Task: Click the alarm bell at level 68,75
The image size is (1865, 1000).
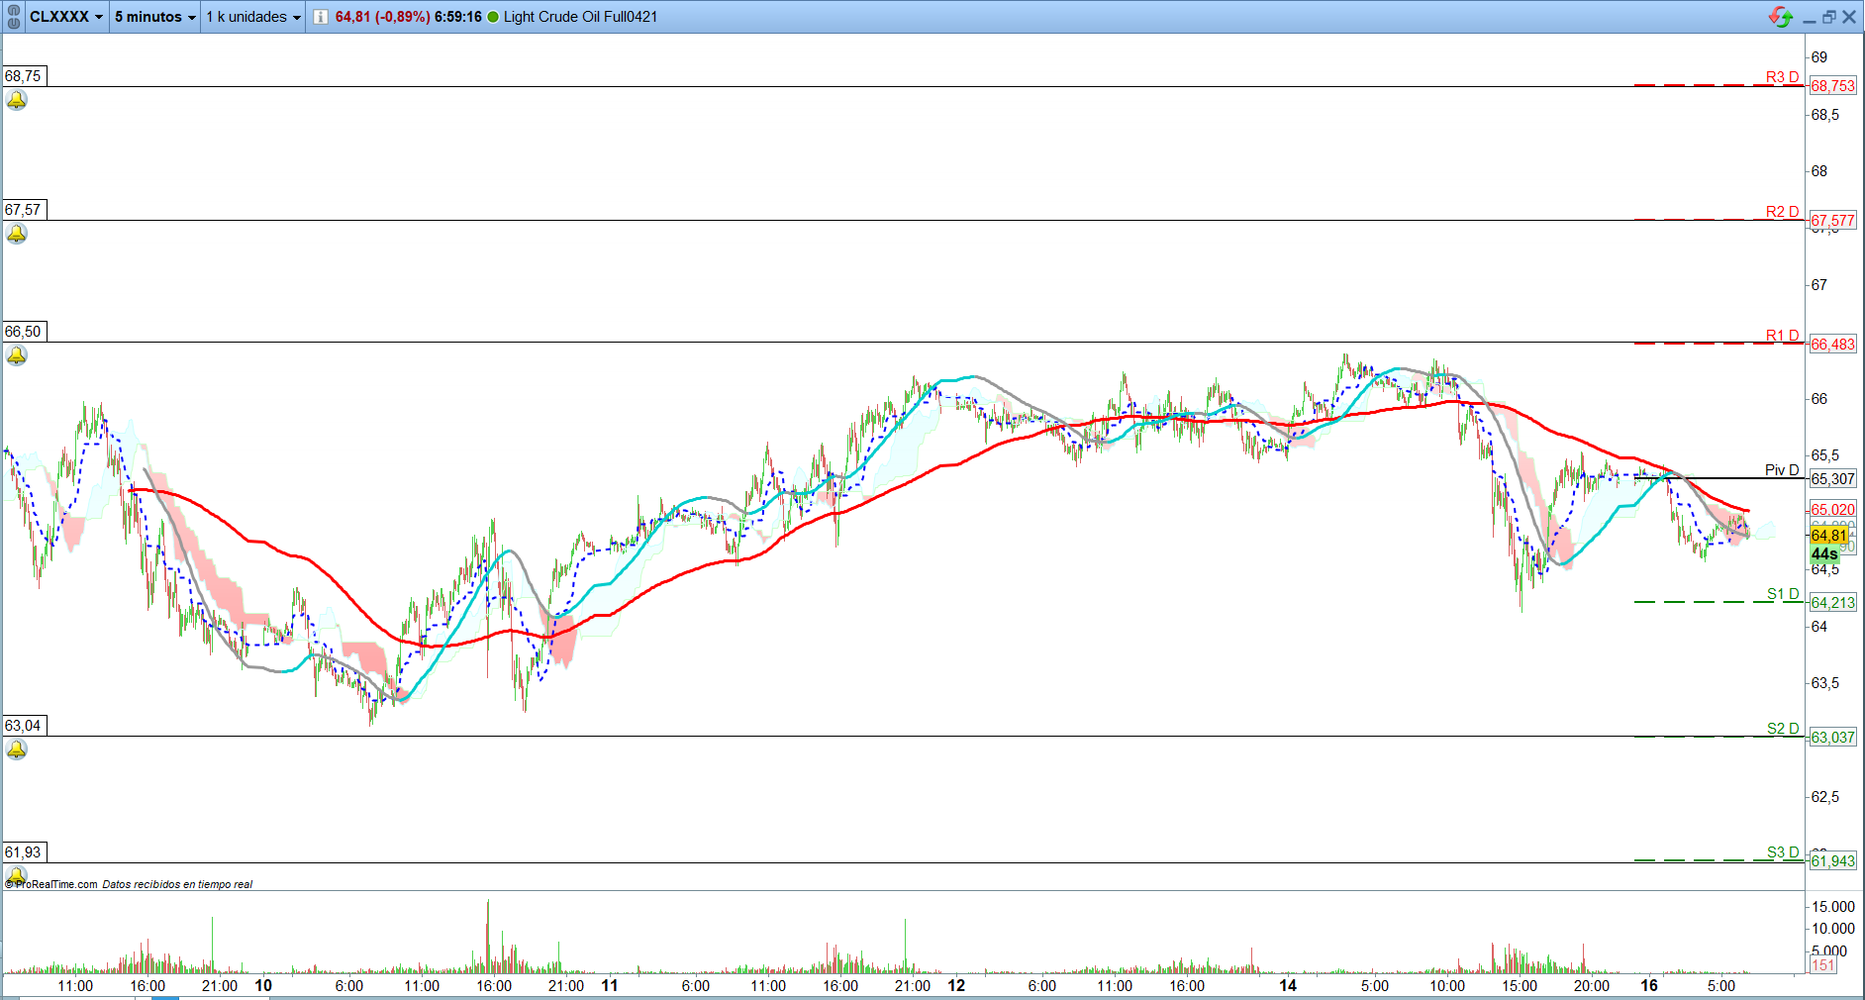Action: tap(17, 100)
